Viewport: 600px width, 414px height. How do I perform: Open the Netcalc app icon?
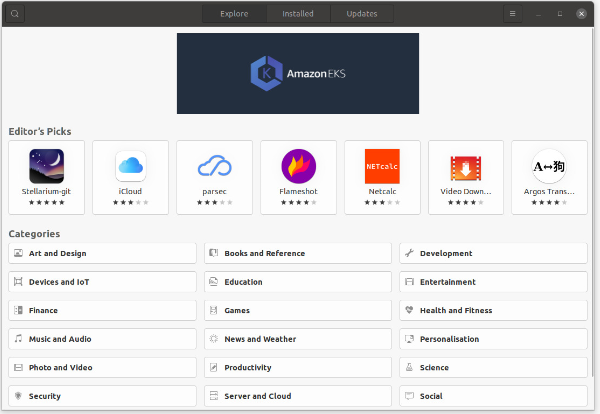(x=382, y=166)
